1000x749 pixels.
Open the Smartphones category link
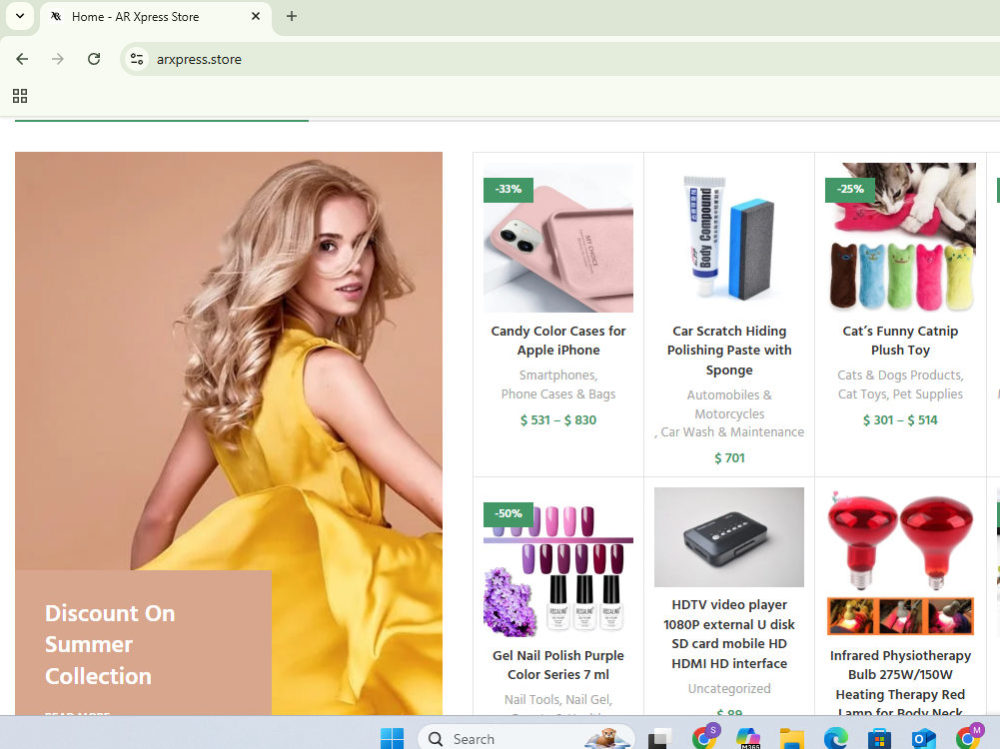tap(558, 375)
